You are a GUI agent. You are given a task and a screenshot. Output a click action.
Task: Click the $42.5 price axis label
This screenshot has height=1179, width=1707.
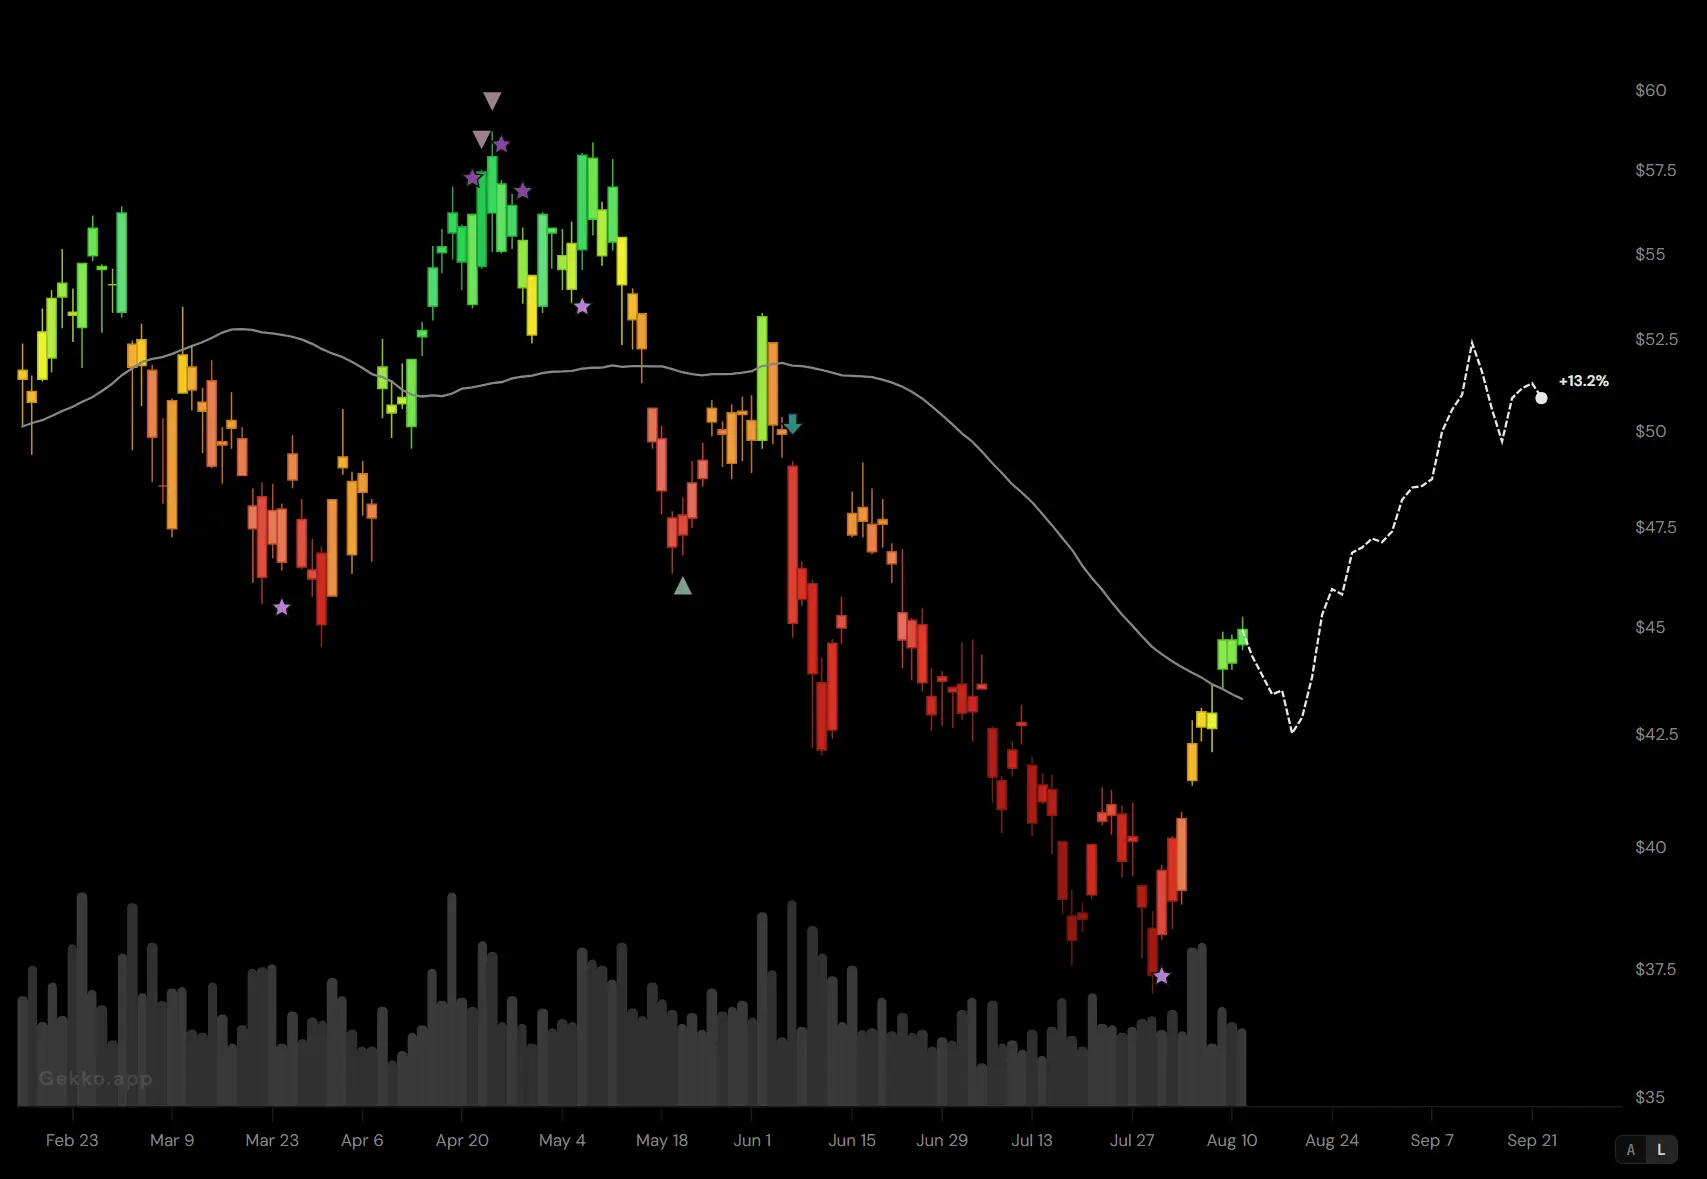tap(1656, 734)
